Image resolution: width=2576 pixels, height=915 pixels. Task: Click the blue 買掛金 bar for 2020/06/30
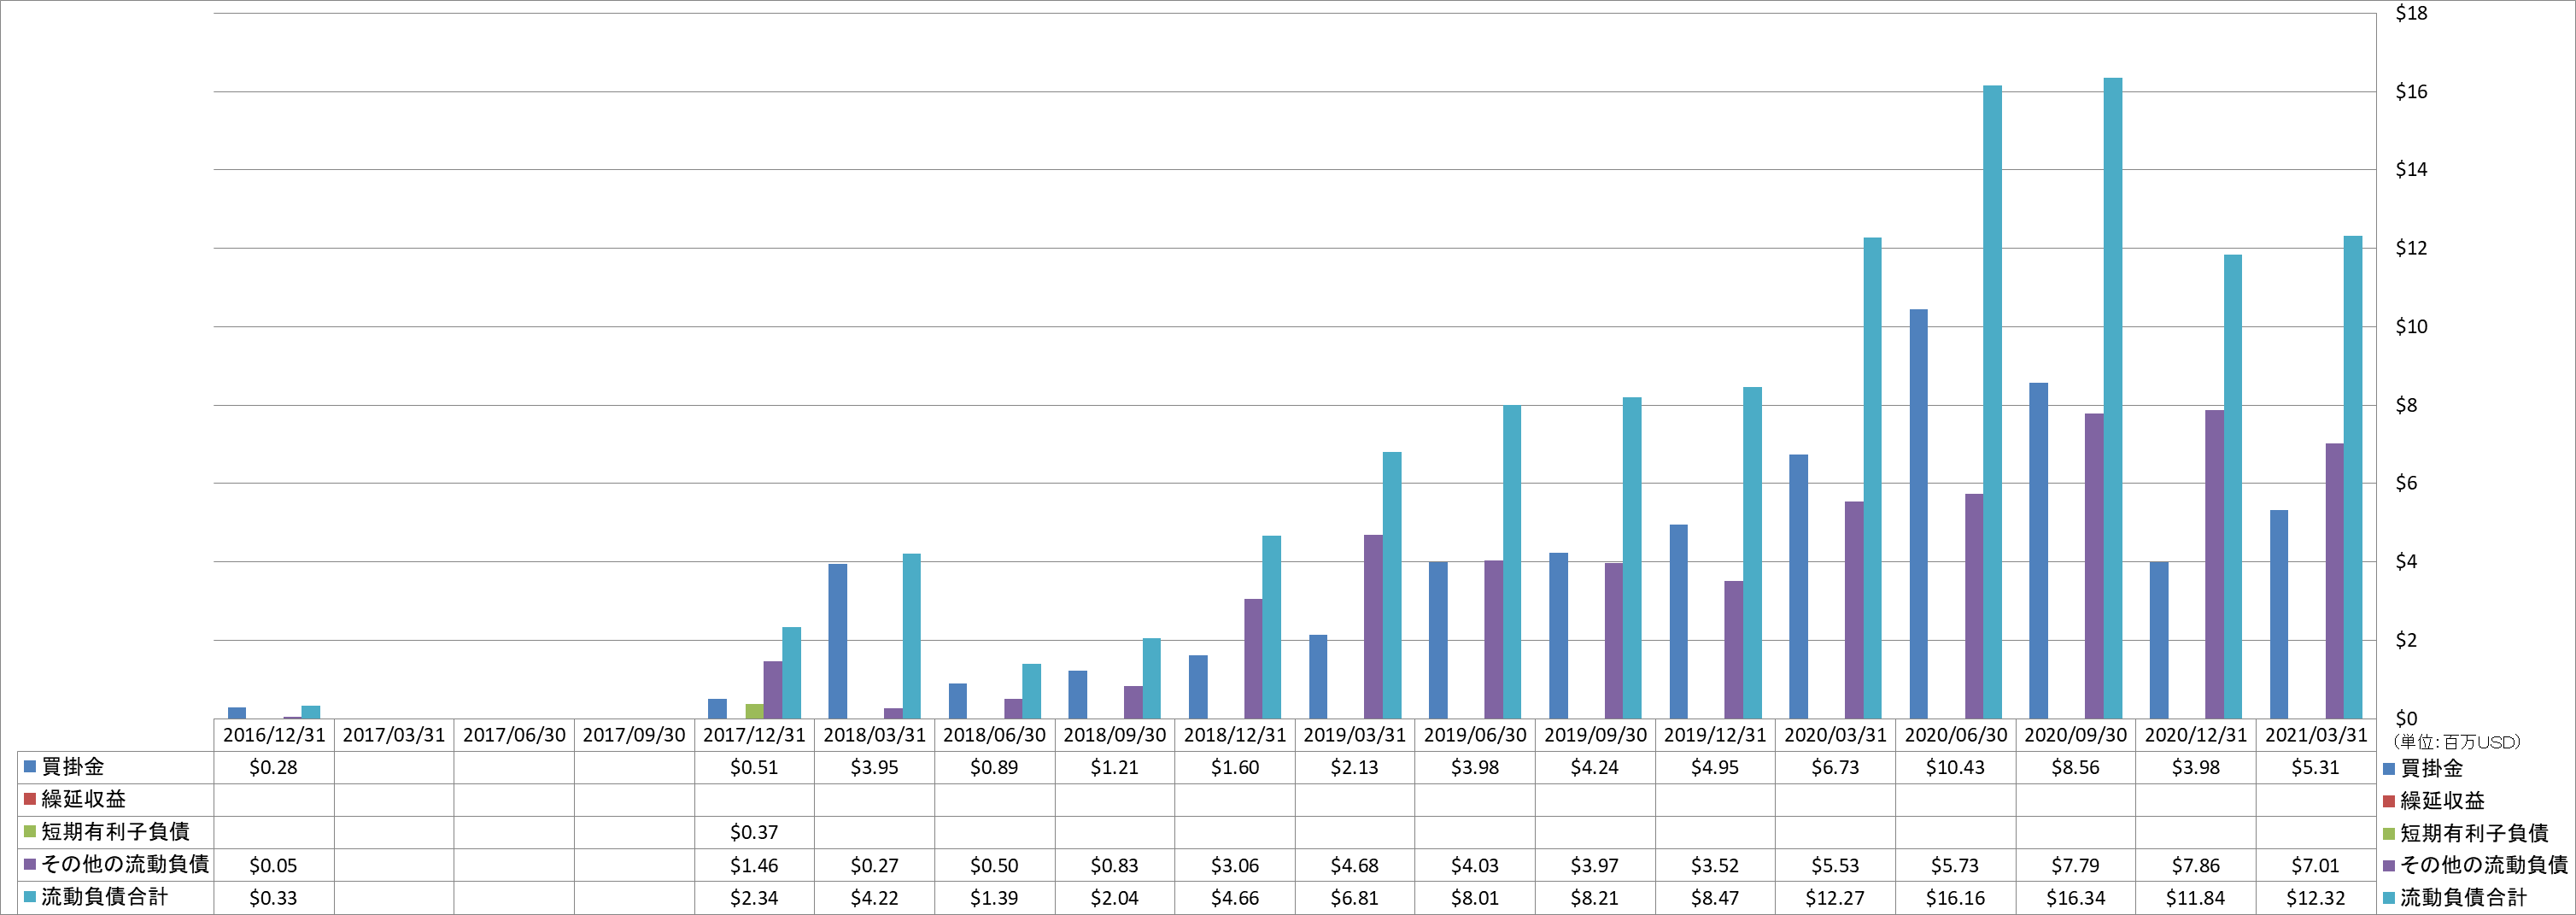(1918, 514)
